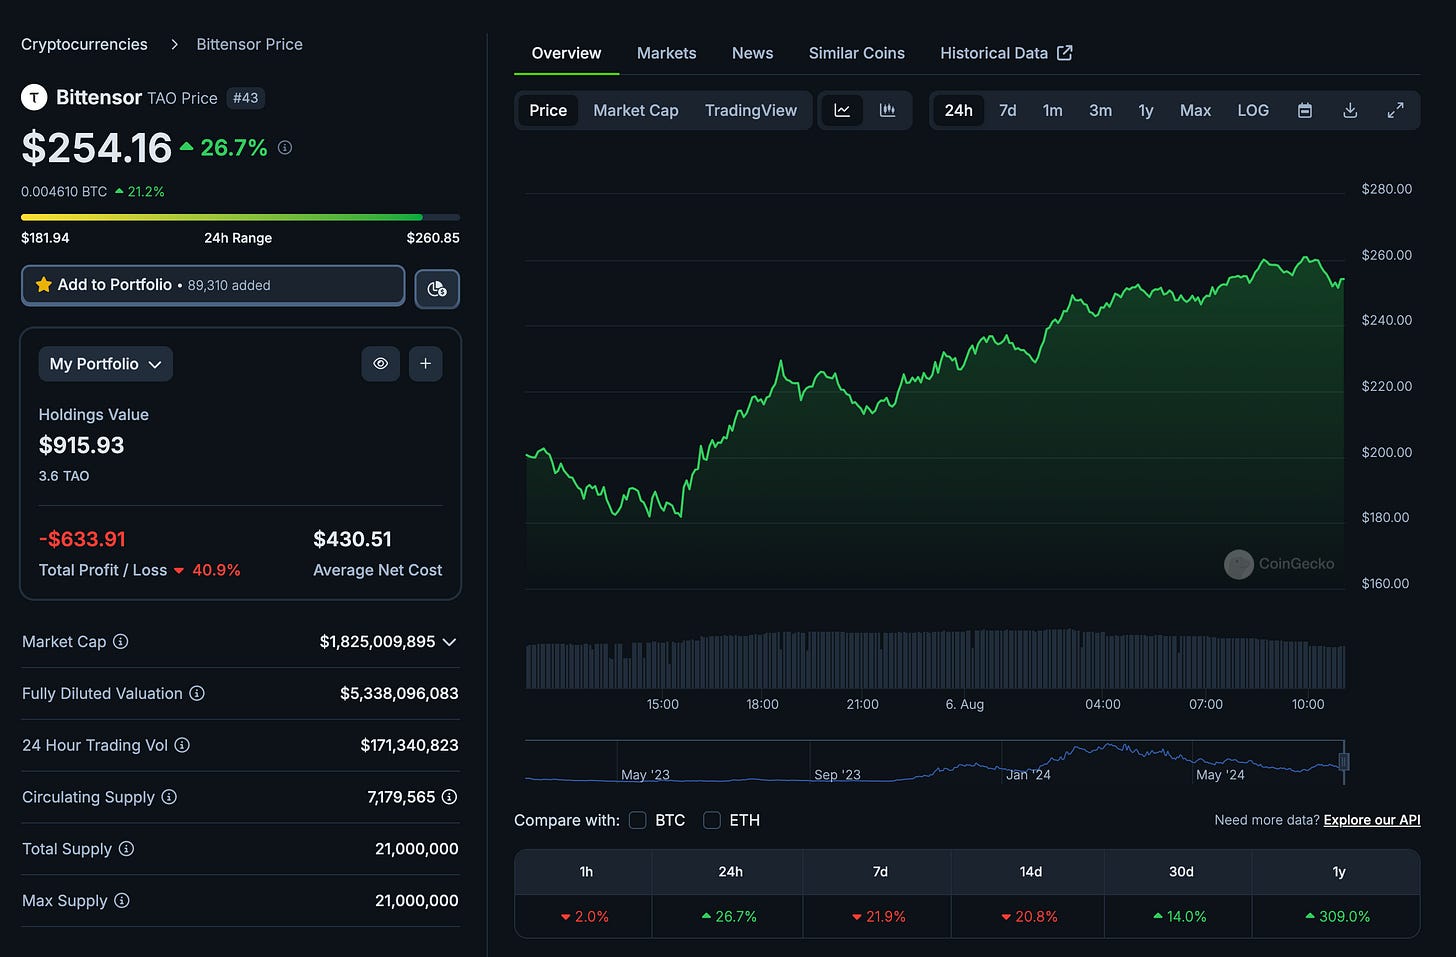
Task: Click info icon next to 26.7% change
Action: point(285,147)
